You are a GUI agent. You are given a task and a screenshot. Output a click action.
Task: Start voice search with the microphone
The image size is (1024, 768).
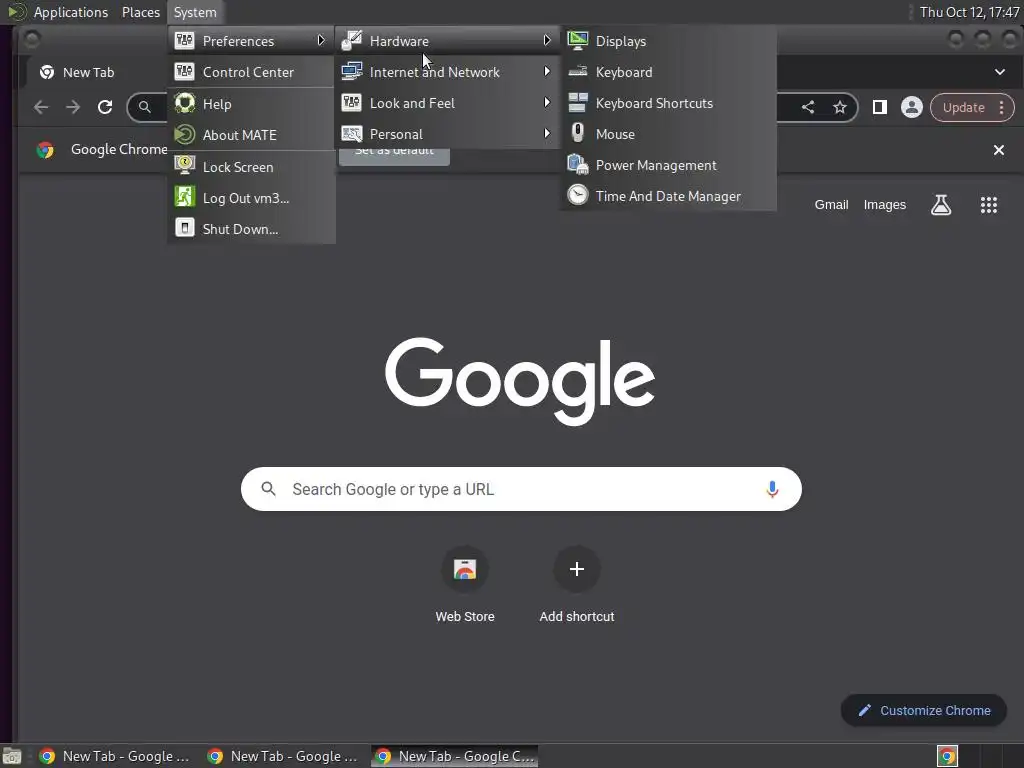(x=772, y=489)
